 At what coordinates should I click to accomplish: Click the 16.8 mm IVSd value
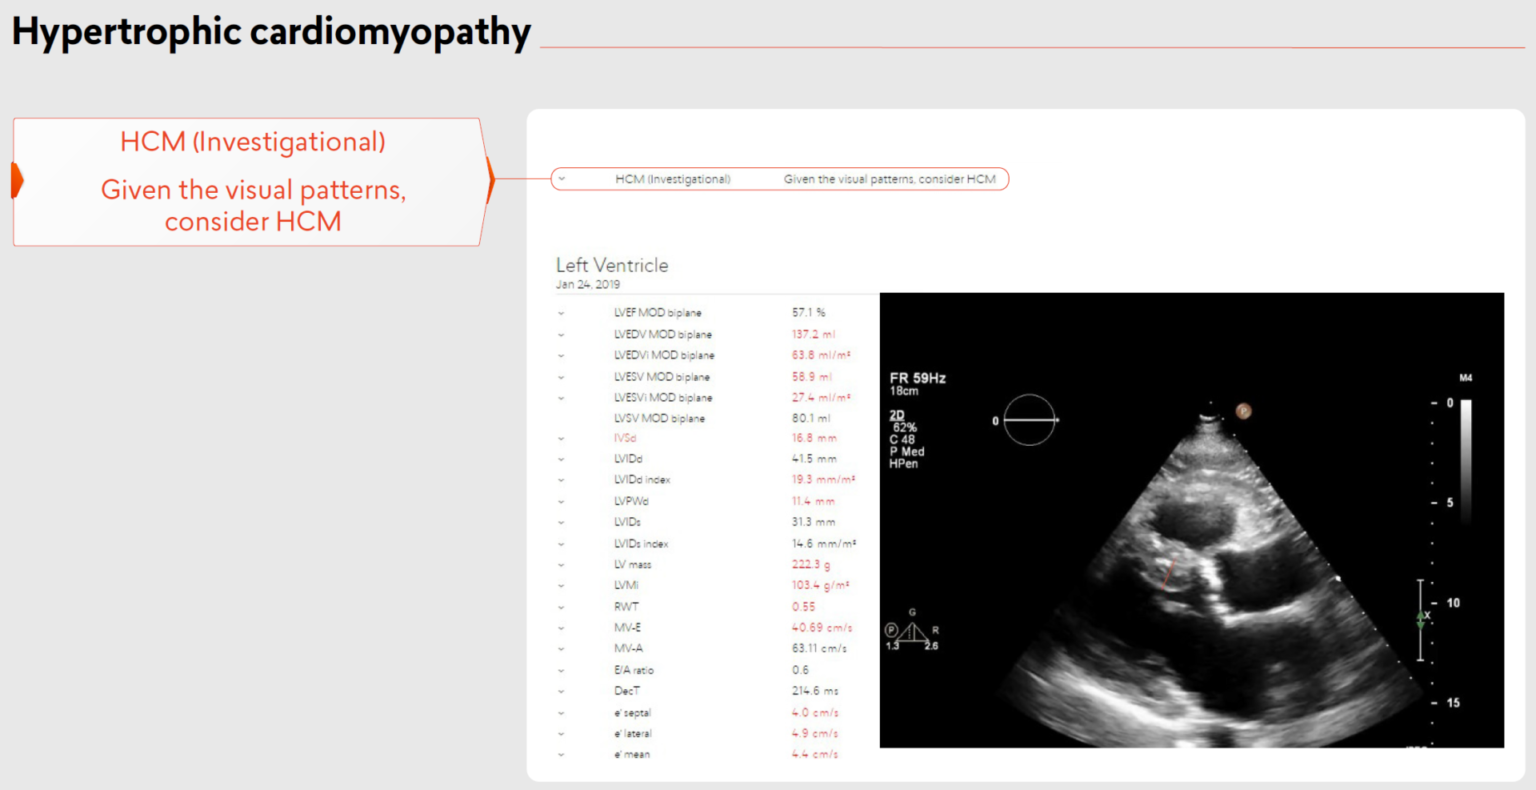coord(814,438)
